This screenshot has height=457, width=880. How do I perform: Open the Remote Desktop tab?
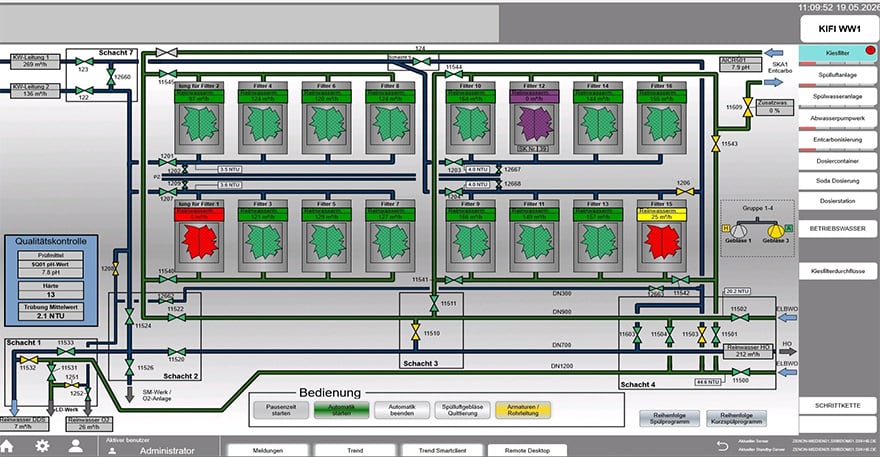[x=528, y=450]
